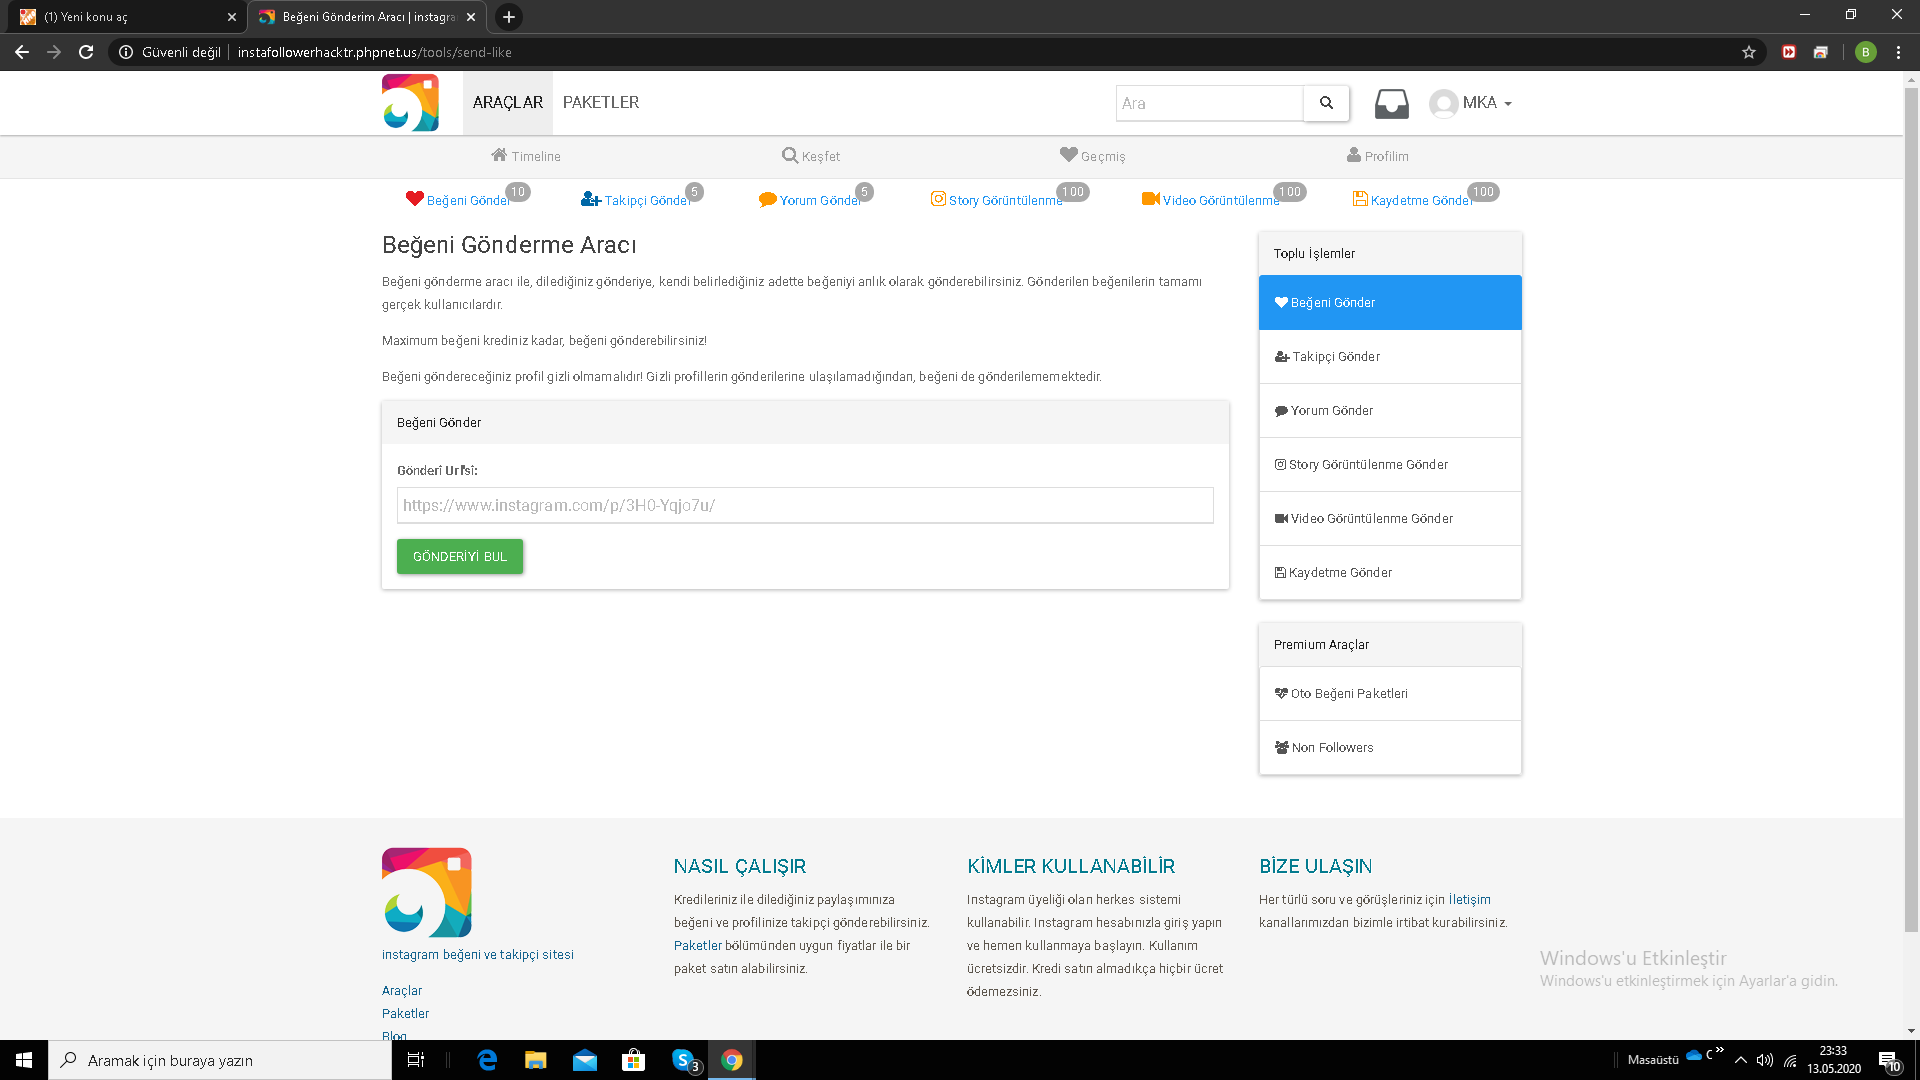The width and height of the screenshot is (1920, 1080).
Task: Reload the page
Action: (86, 52)
